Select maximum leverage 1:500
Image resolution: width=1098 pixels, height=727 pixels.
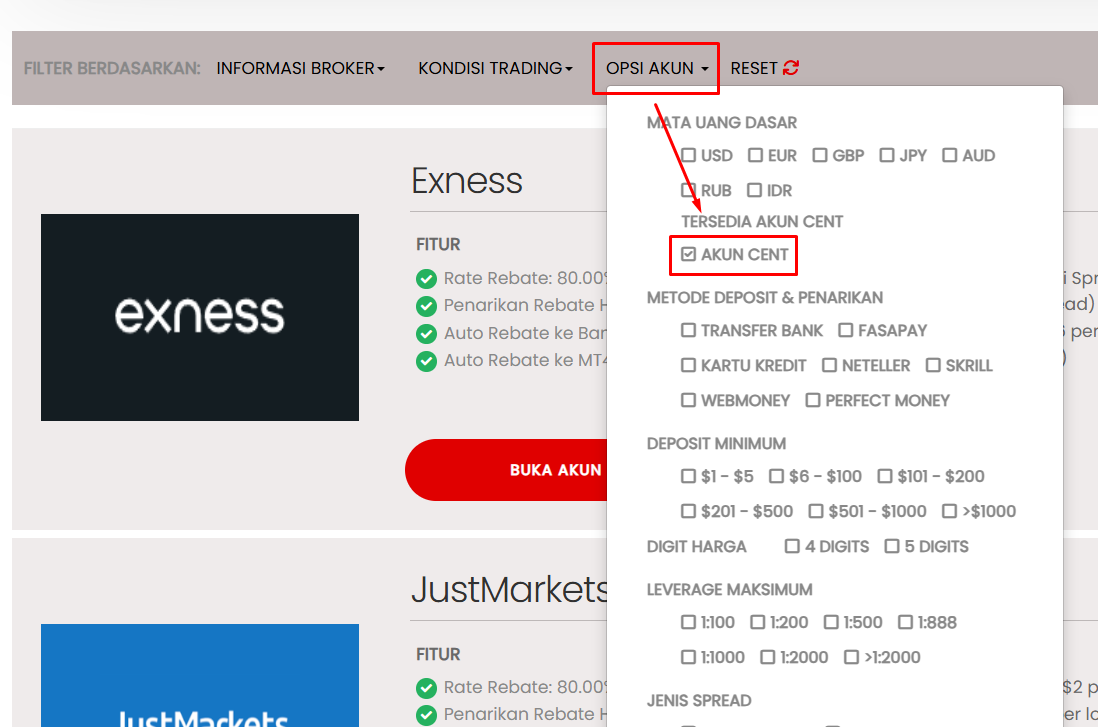[x=831, y=622]
